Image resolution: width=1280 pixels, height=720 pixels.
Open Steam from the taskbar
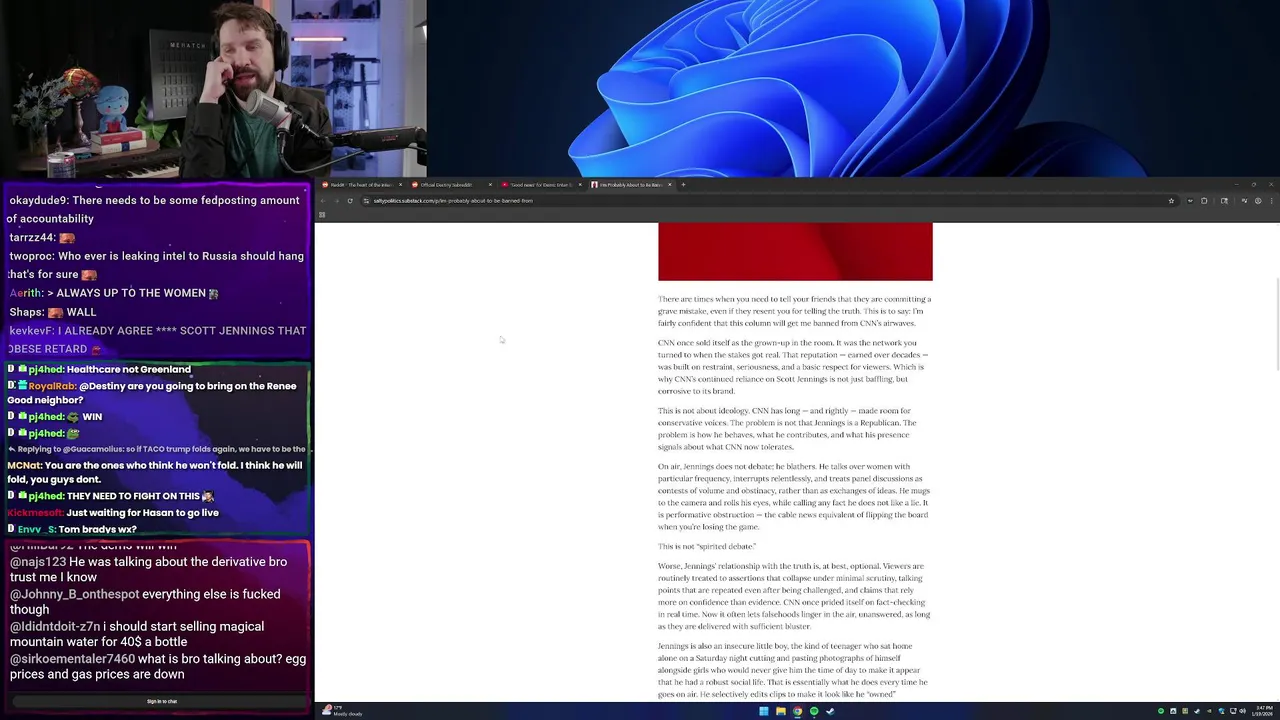coord(830,711)
